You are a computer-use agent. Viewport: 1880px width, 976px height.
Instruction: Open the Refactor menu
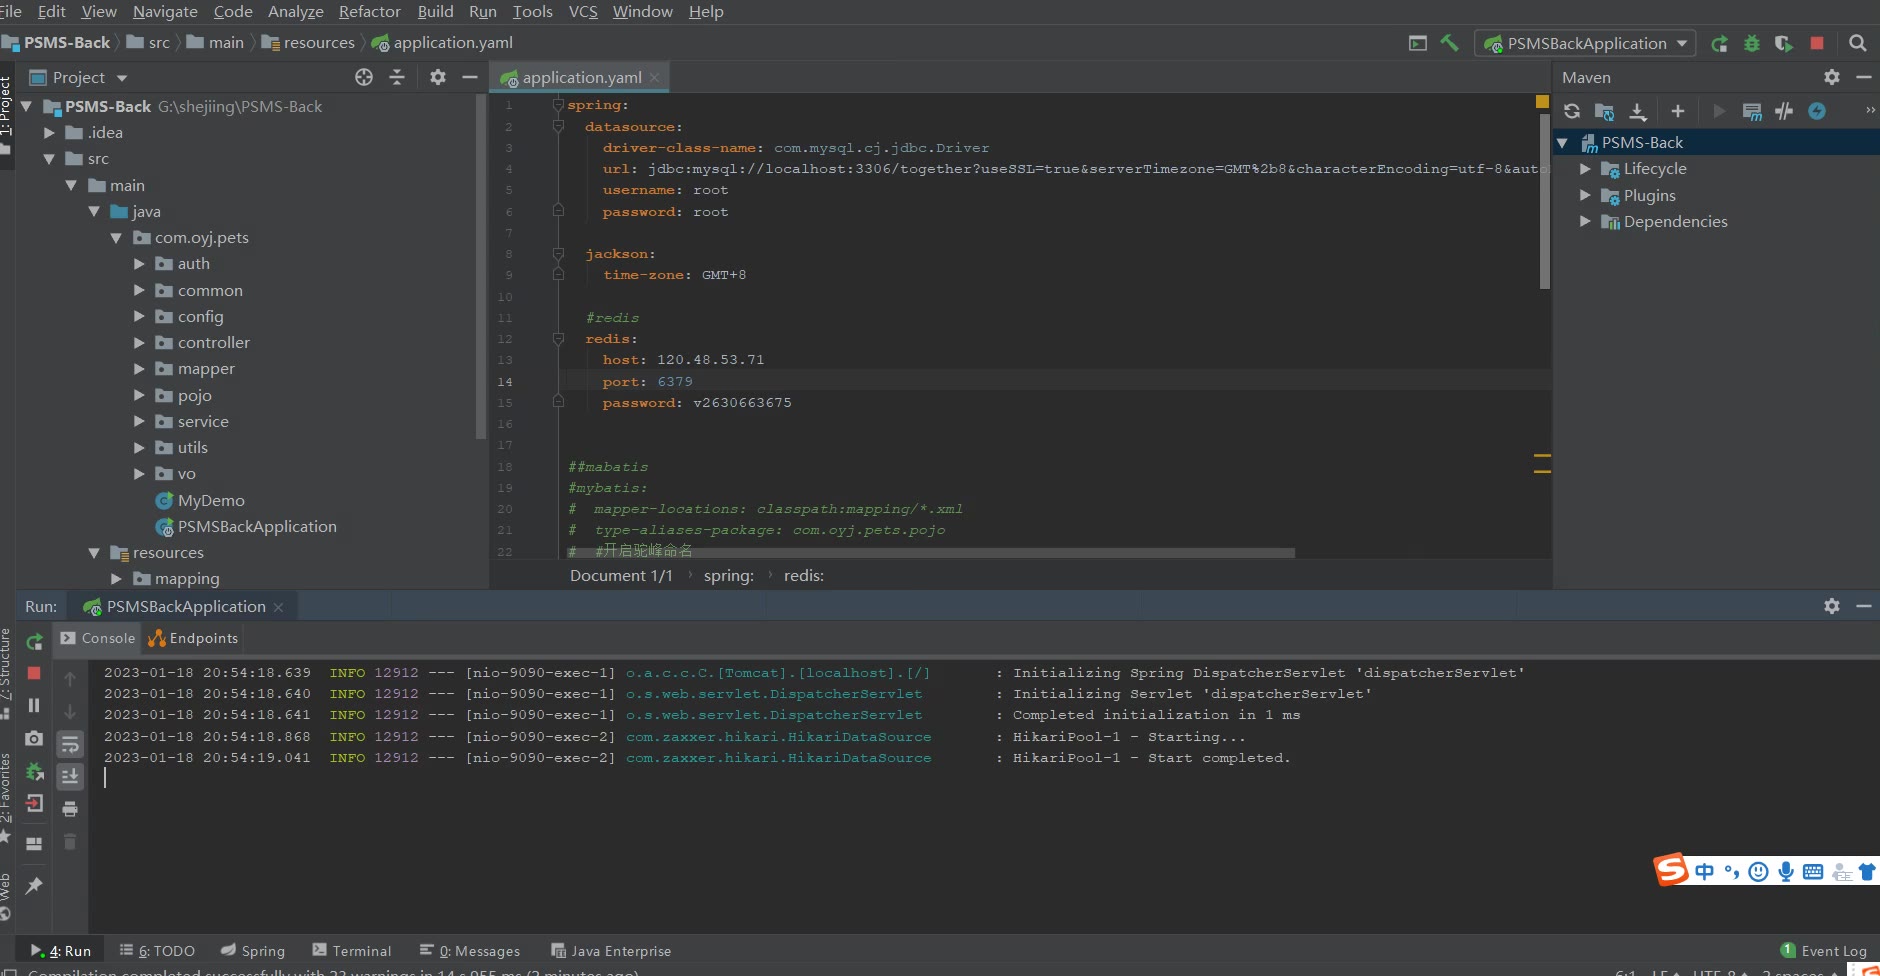(369, 12)
